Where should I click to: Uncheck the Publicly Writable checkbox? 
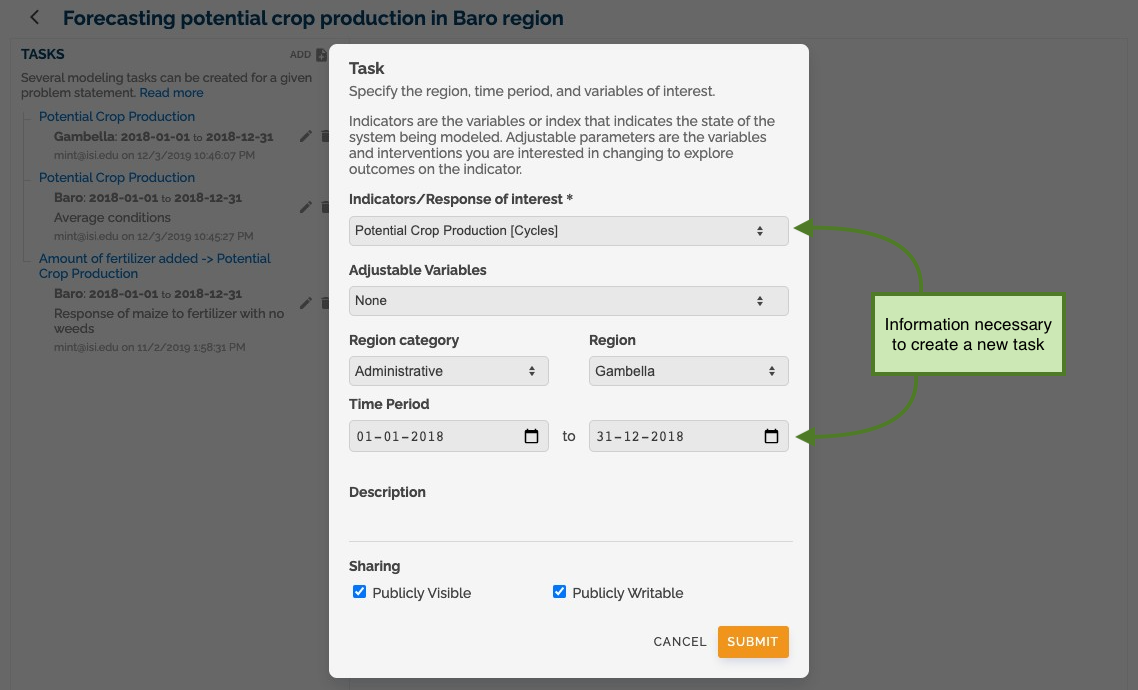click(559, 591)
